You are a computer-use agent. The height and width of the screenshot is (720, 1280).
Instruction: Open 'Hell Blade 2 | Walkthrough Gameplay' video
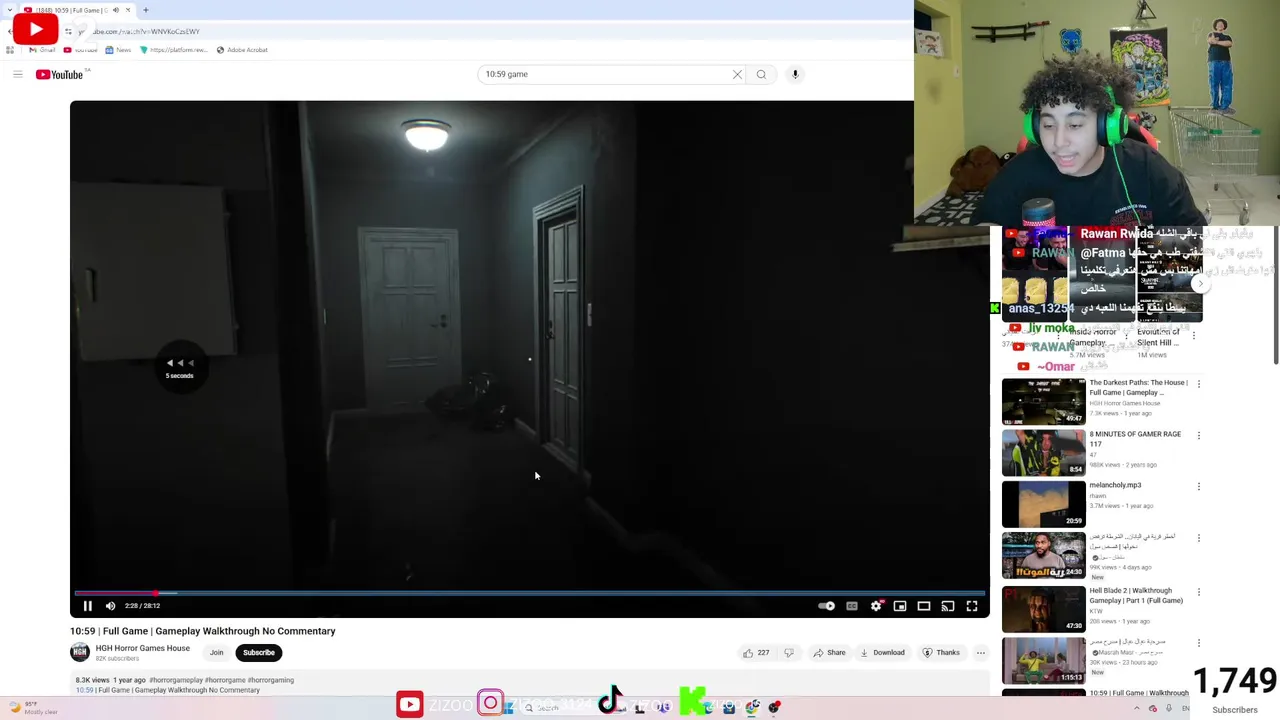[1136, 596]
